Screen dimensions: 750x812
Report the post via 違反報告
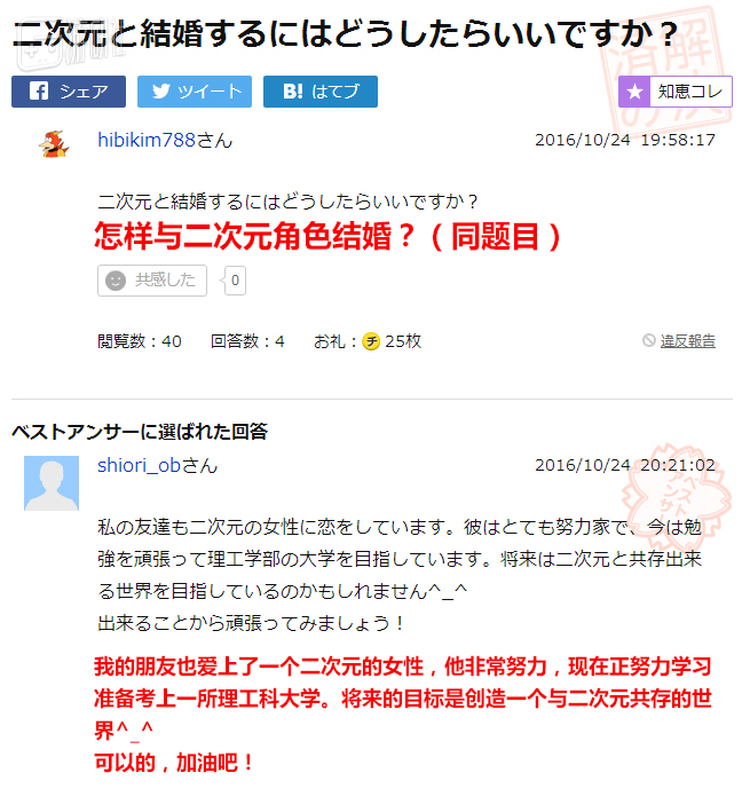[688, 341]
